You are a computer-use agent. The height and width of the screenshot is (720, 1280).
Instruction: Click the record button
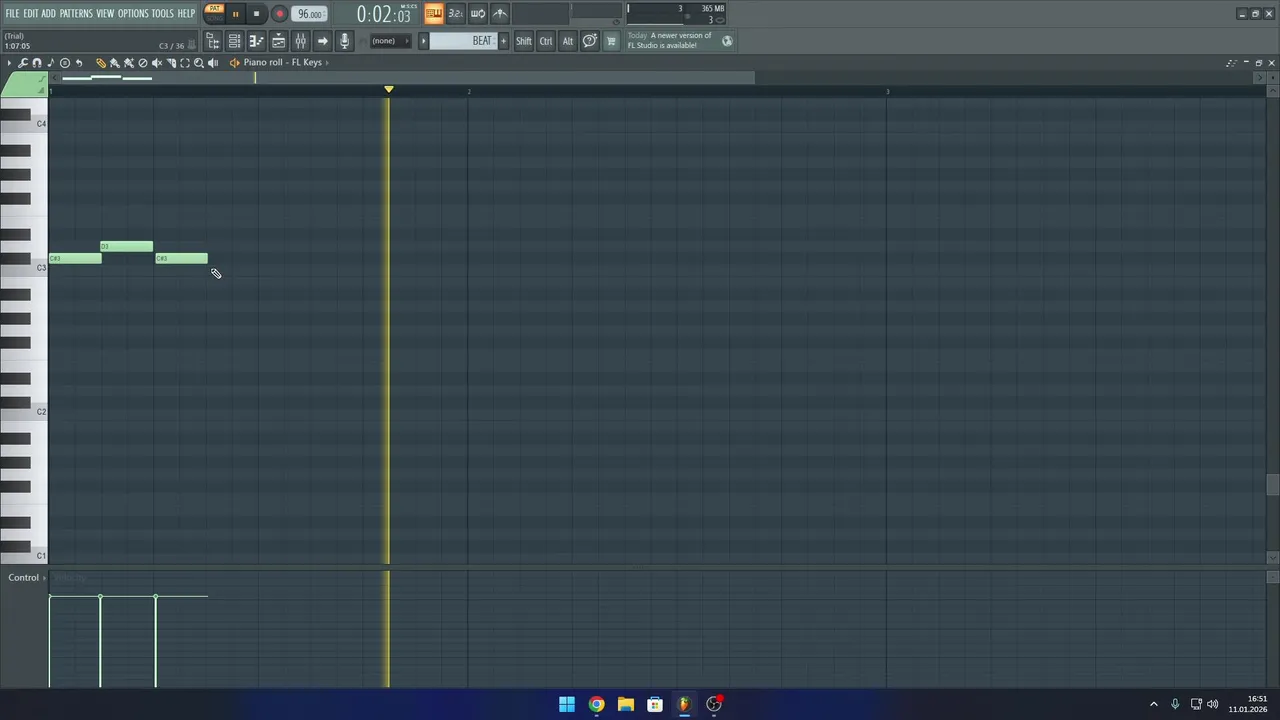point(280,14)
